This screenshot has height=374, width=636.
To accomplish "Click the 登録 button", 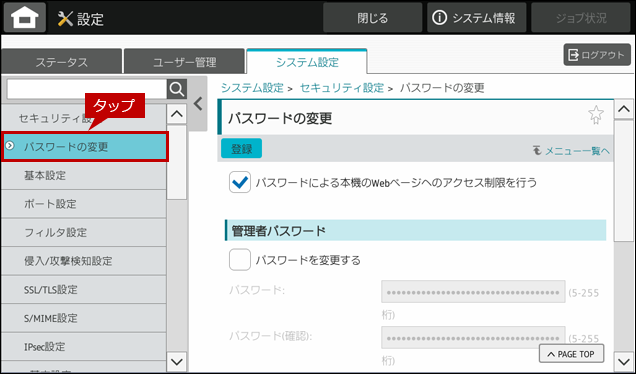I will point(241,148).
